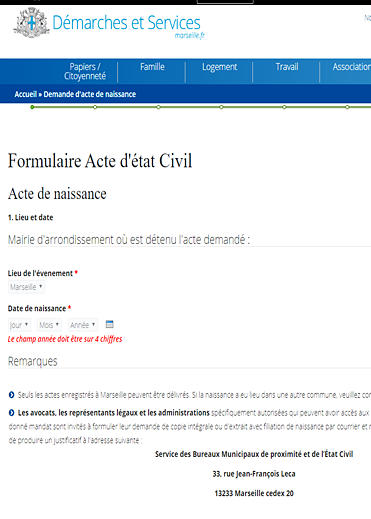This screenshot has width=371, height=519.
Task: Click the 'Remarques' section heading
Action: coord(33,361)
